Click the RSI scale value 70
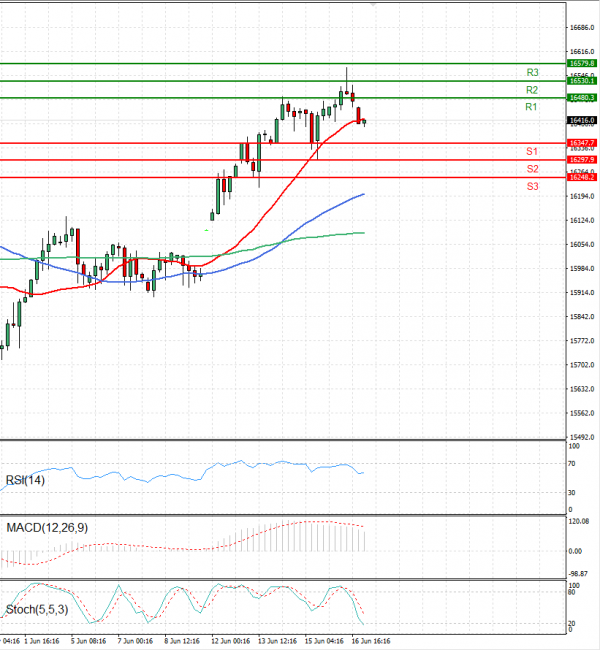Screen dimensions: 600x650 pos(572,464)
